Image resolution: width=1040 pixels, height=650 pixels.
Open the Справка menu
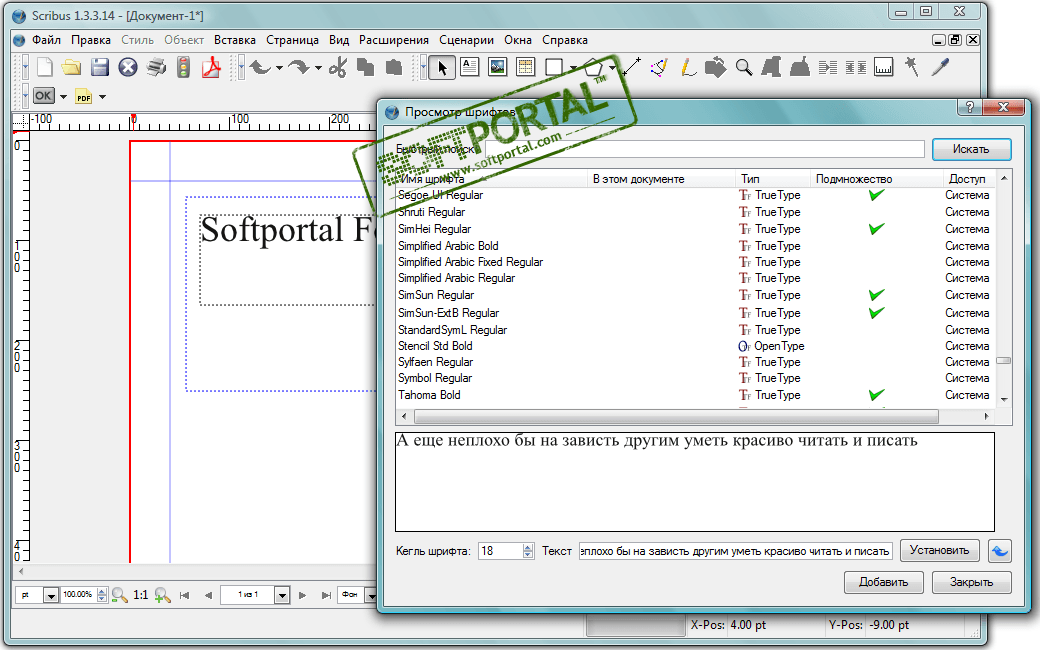click(565, 40)
